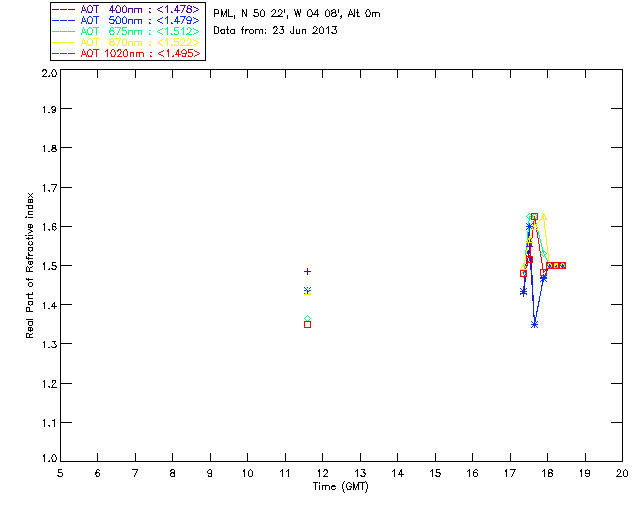The height and width of the screenshot is (512, 640).
Task: Click the yellow triangle peak near time 17.9
Action: coord(543,217)
